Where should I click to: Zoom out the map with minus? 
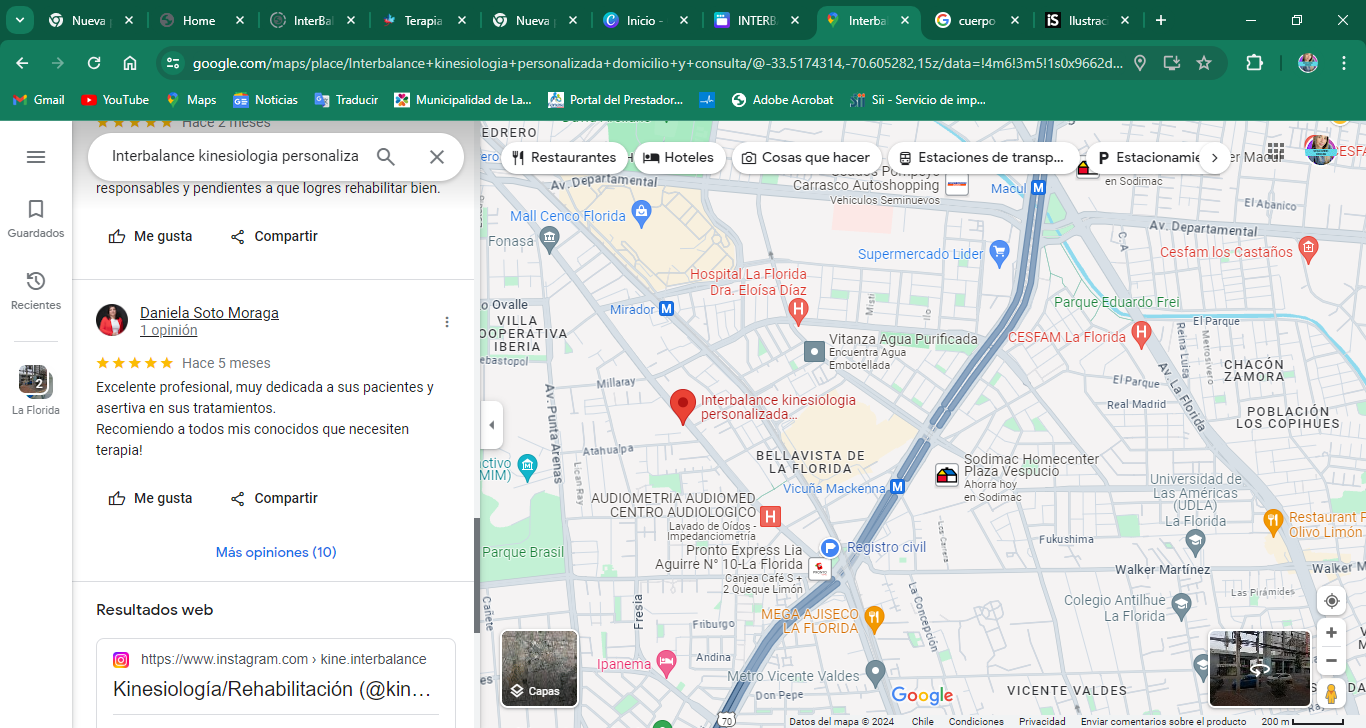click(1331, 660)
